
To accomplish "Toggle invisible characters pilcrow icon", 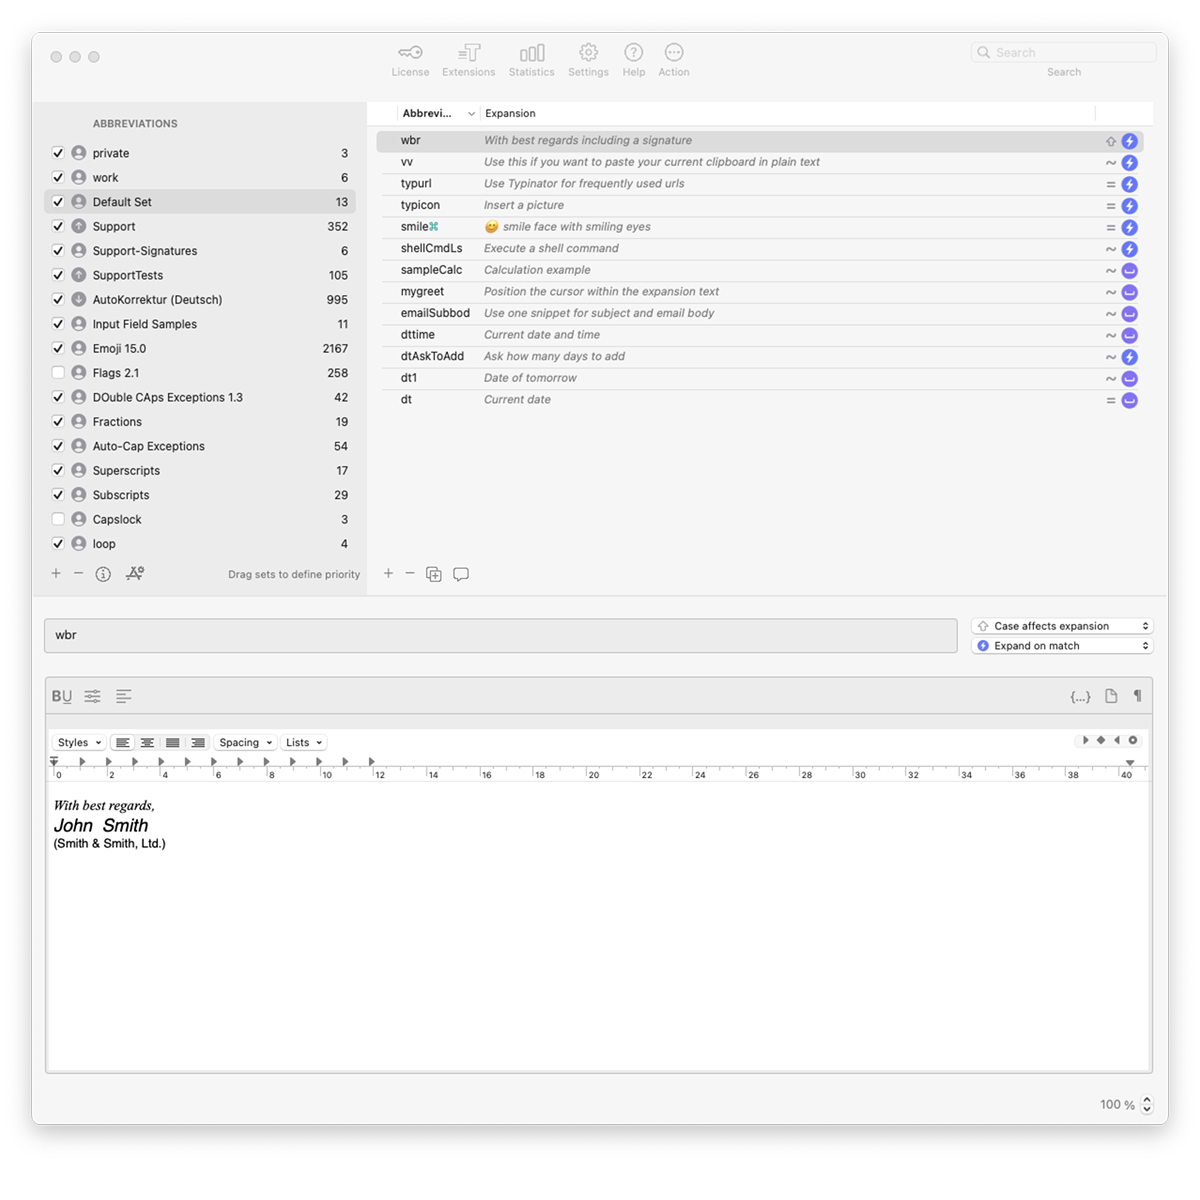I will coord(1137,696).
